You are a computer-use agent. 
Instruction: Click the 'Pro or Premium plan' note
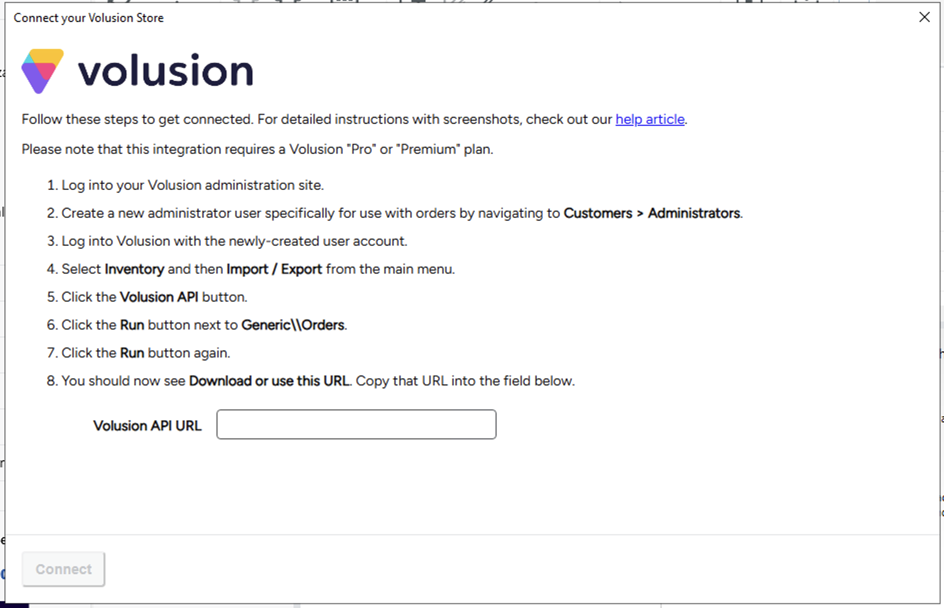[258, 149]
